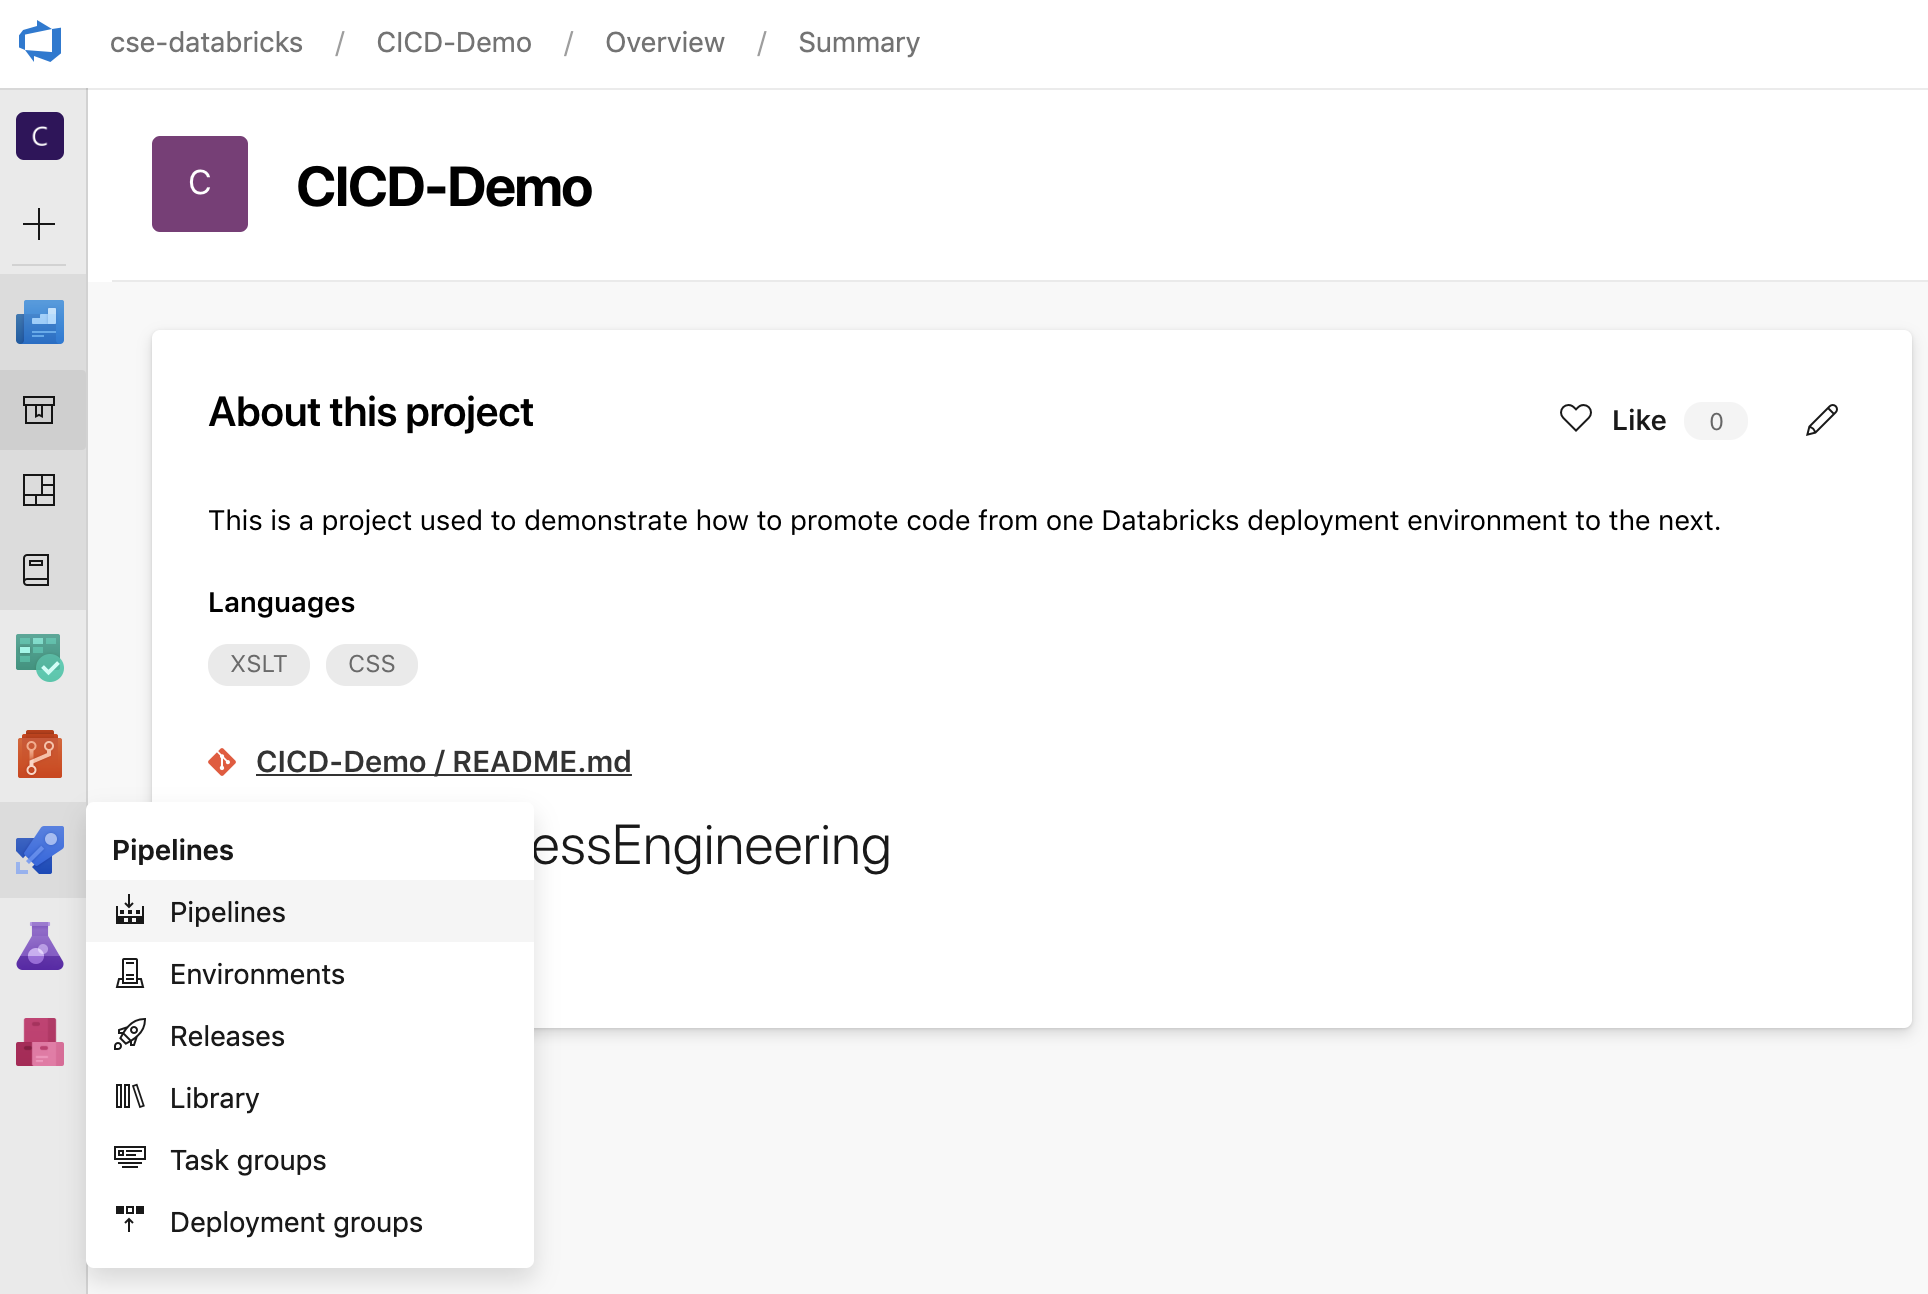The height and width of the screenshot is (1294, 1928).
Task: Open CICD-Demo README.md link
Action: pyautogui.click(x=442, y=760)
